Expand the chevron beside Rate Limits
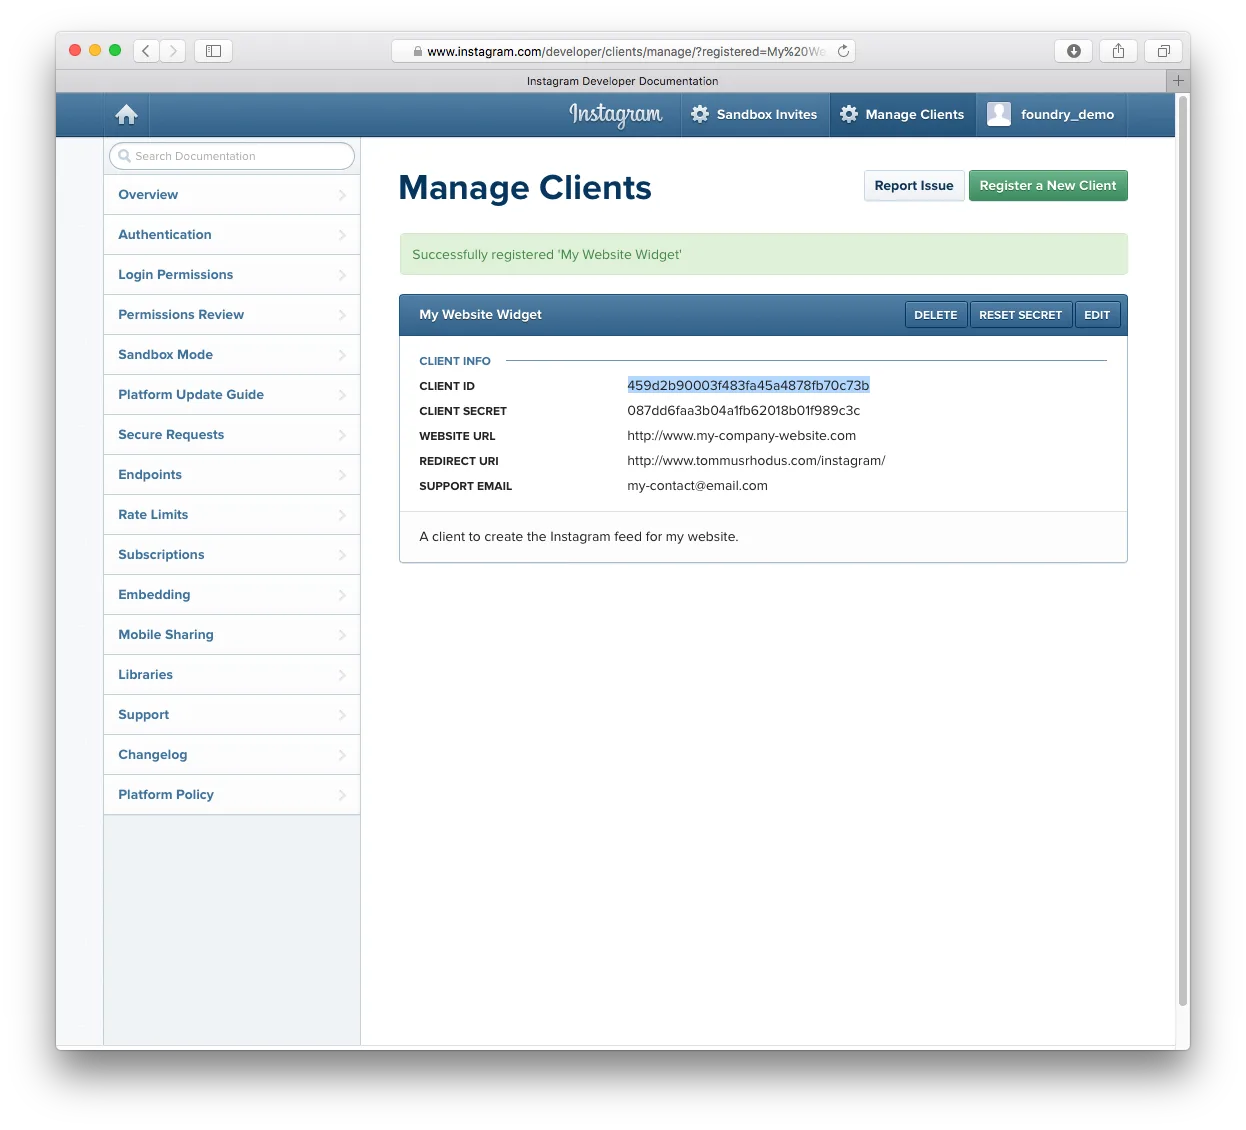 [342, 515]
